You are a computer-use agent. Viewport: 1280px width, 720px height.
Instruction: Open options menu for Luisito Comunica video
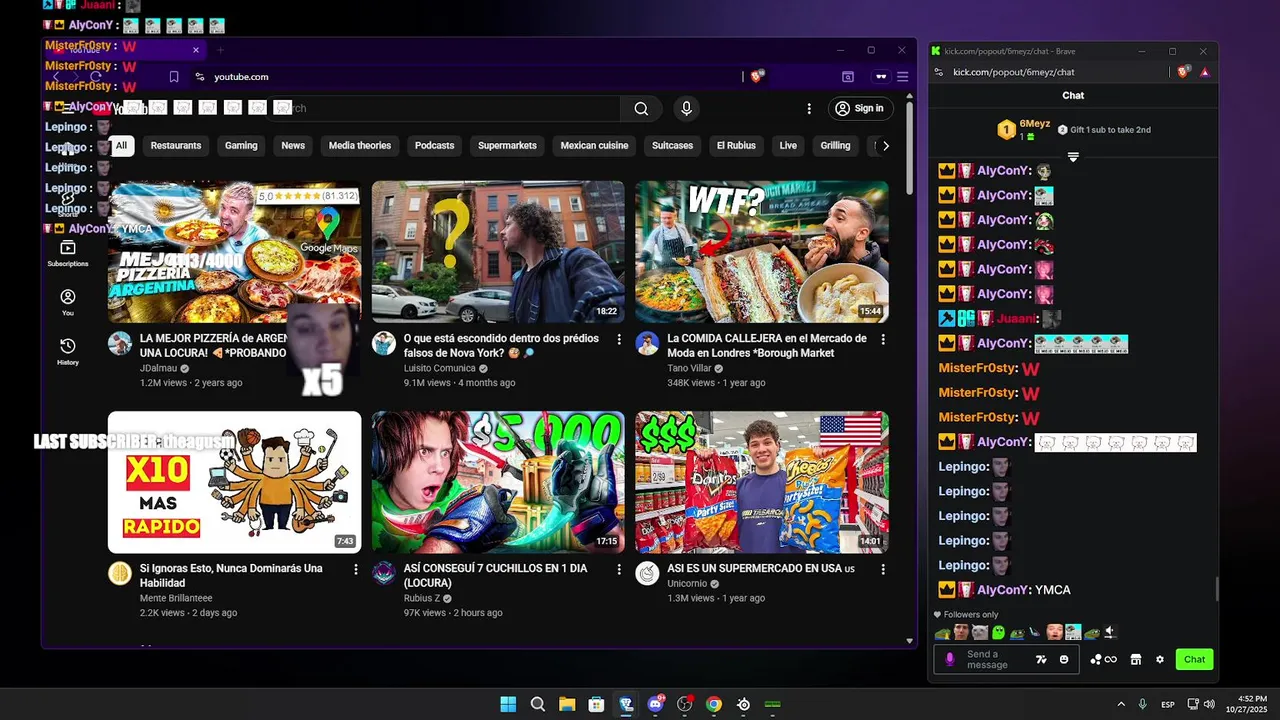[x=619, y=340]
